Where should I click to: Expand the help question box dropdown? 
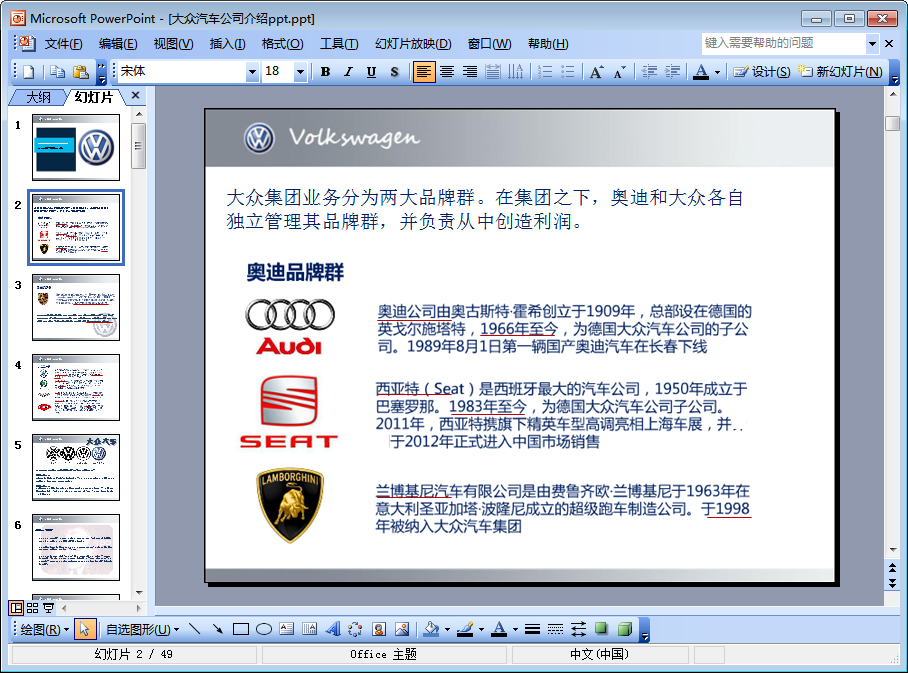point(872,43)
